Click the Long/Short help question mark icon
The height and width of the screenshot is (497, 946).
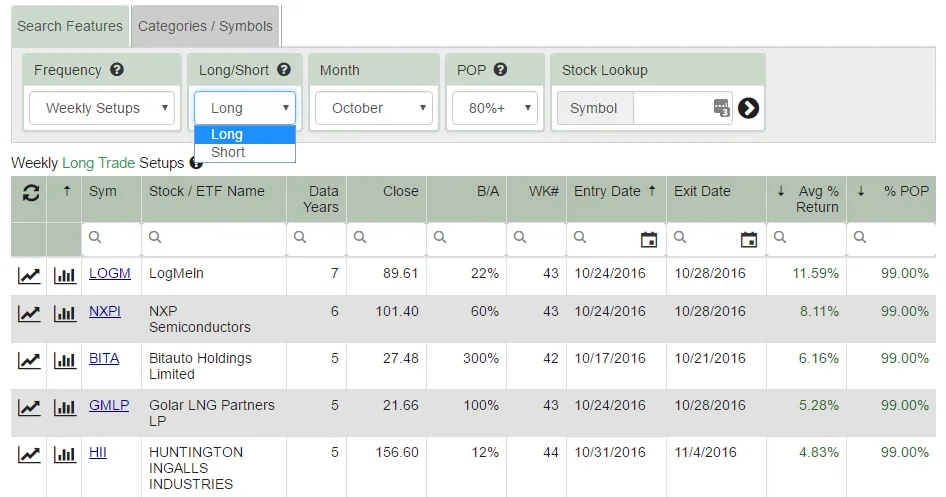(x=284, y=69)
